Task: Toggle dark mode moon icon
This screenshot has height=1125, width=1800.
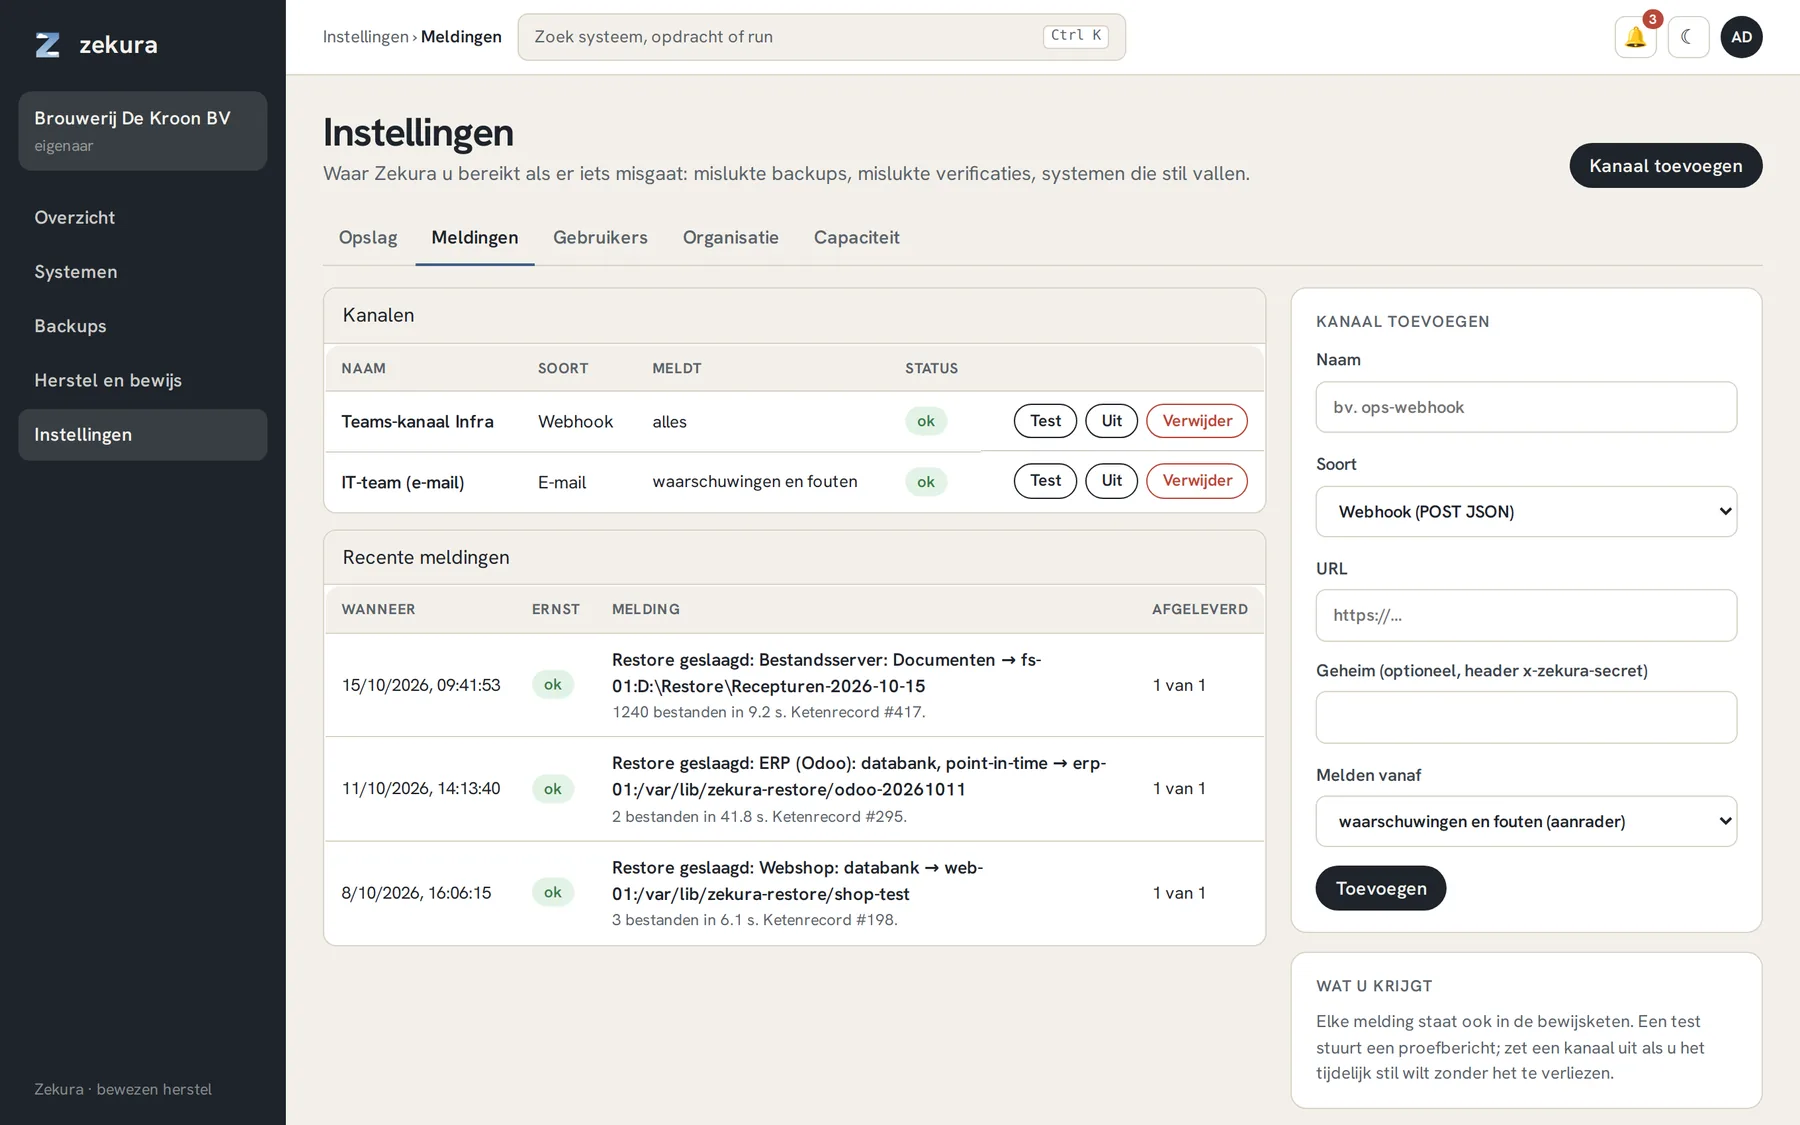Action: (1688, 37)
